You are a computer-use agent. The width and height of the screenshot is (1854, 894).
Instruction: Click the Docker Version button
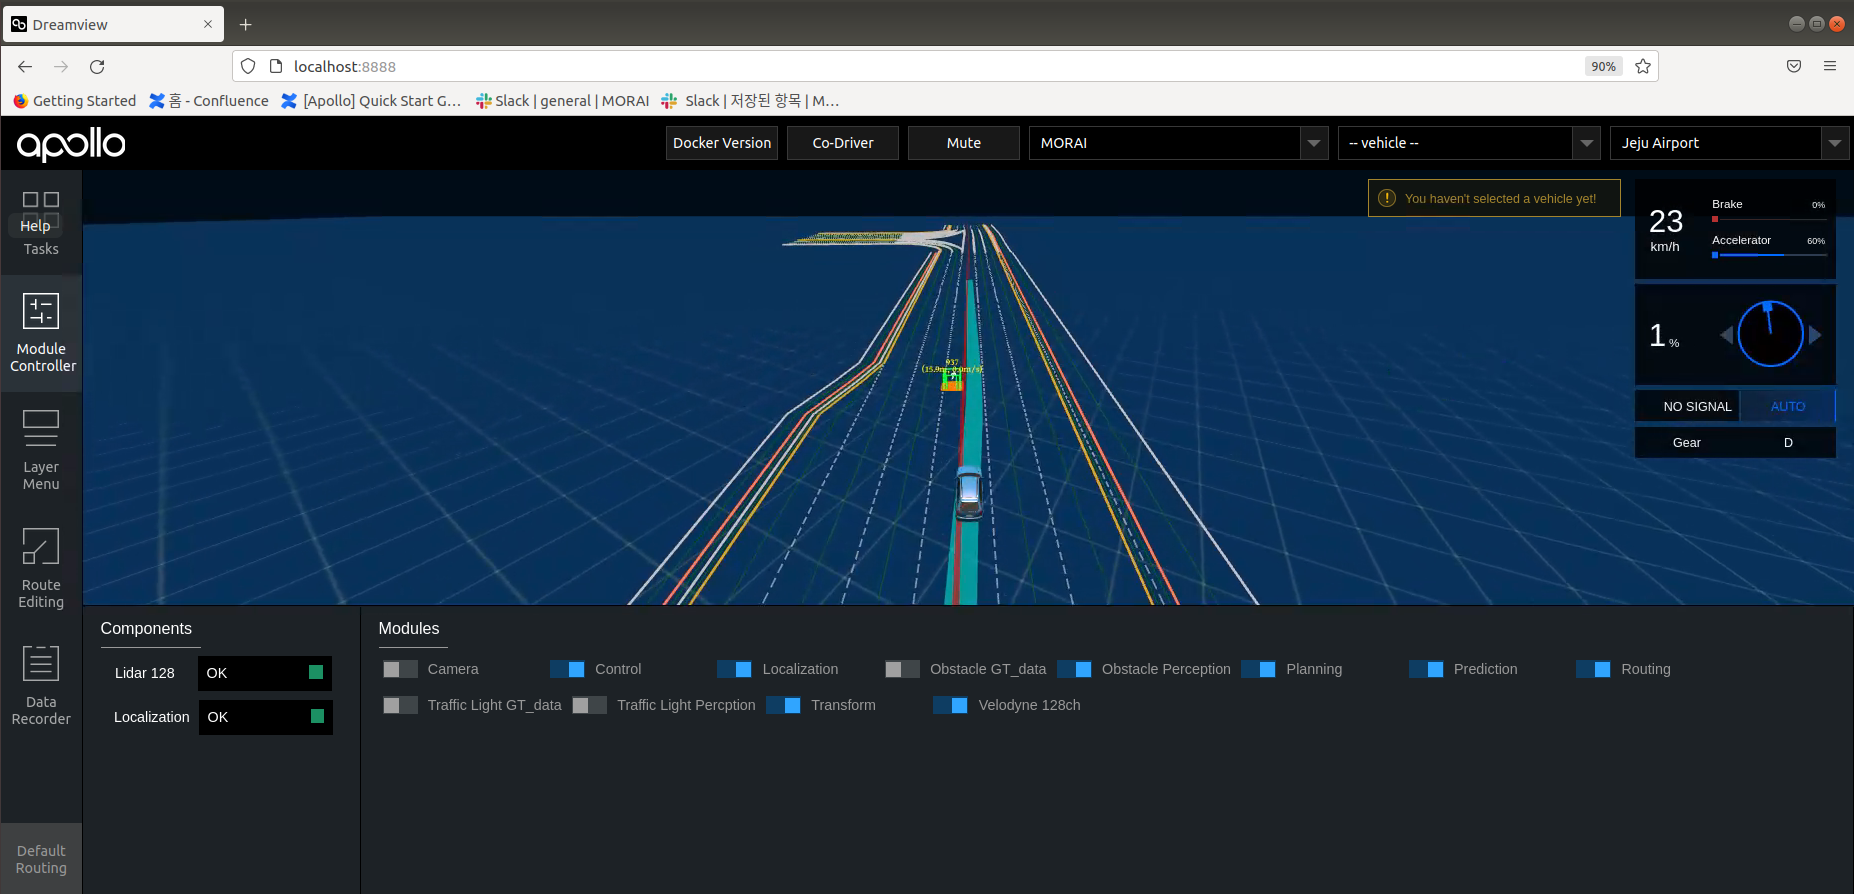(722, 143)
